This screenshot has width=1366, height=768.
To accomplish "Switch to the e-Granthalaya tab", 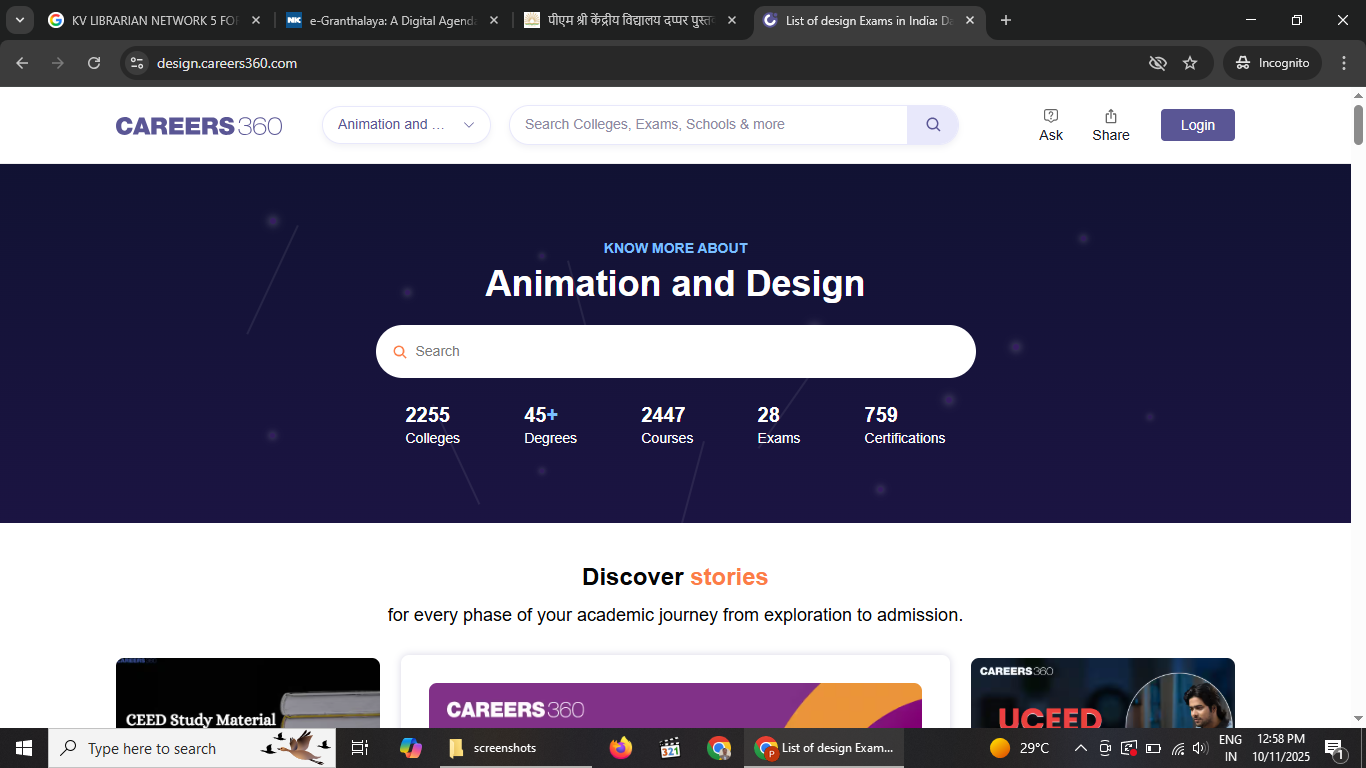I will pyautogui.click(x=392, y=20).
